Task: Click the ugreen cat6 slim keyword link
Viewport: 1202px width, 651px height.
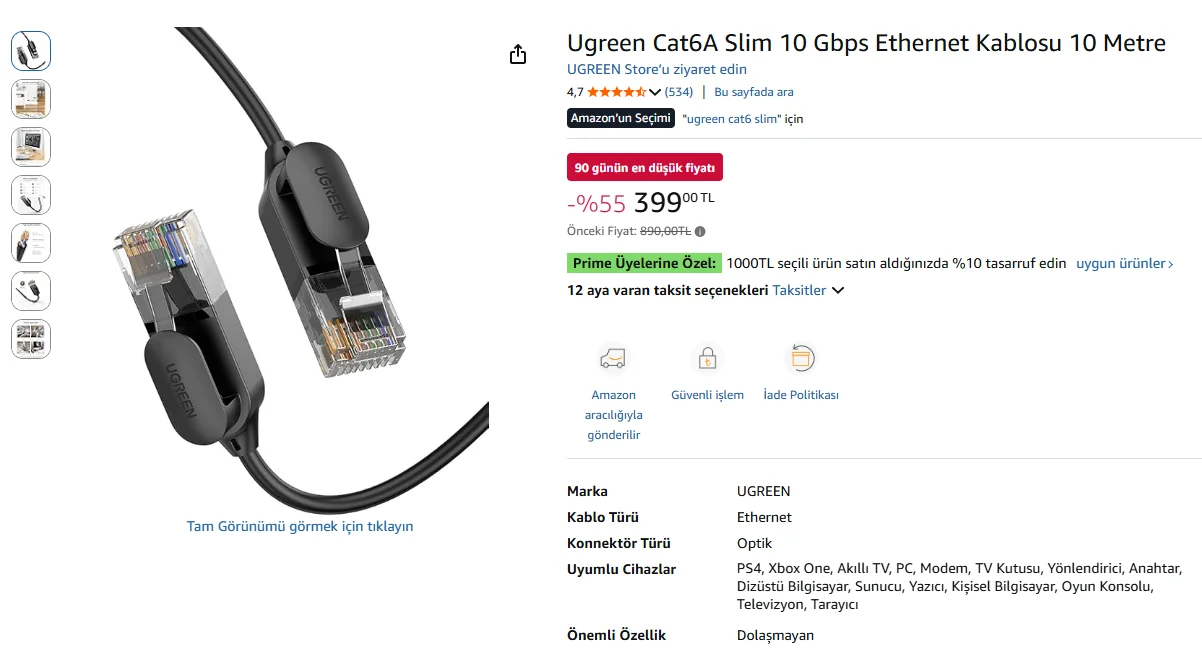Action: tap(732, 119)
